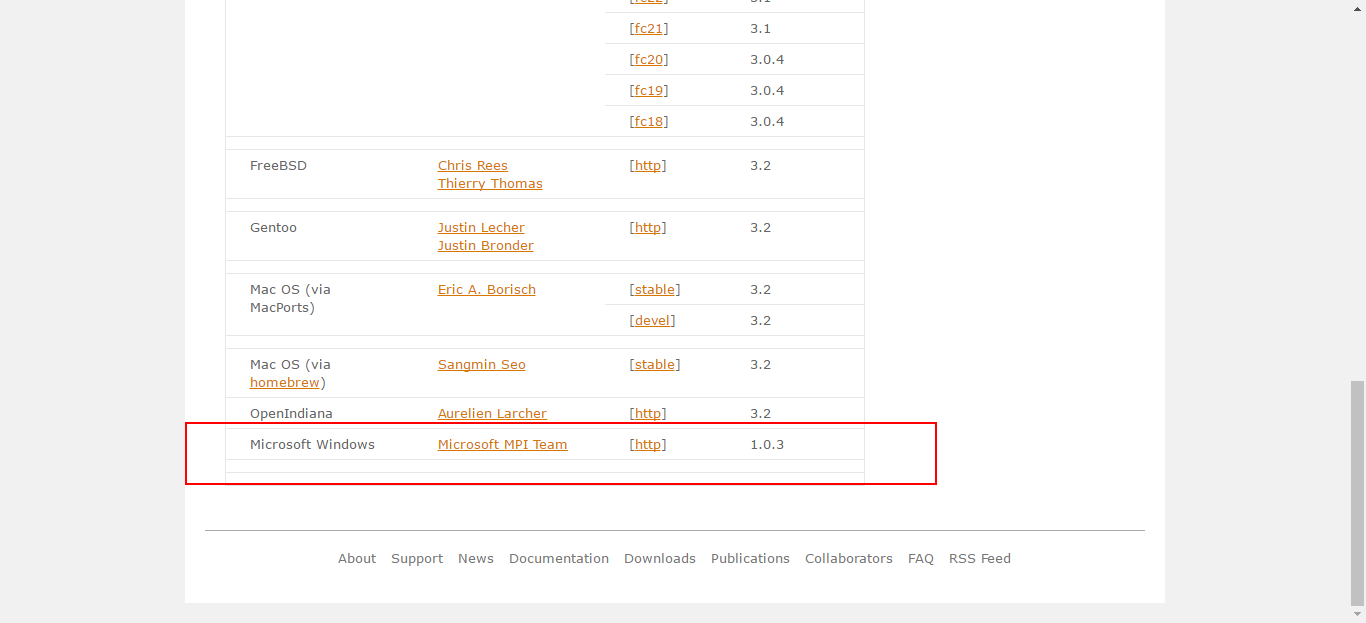Go to Support in footer
Viewport: 1366px width, 623px height.
tap(417, 558)
